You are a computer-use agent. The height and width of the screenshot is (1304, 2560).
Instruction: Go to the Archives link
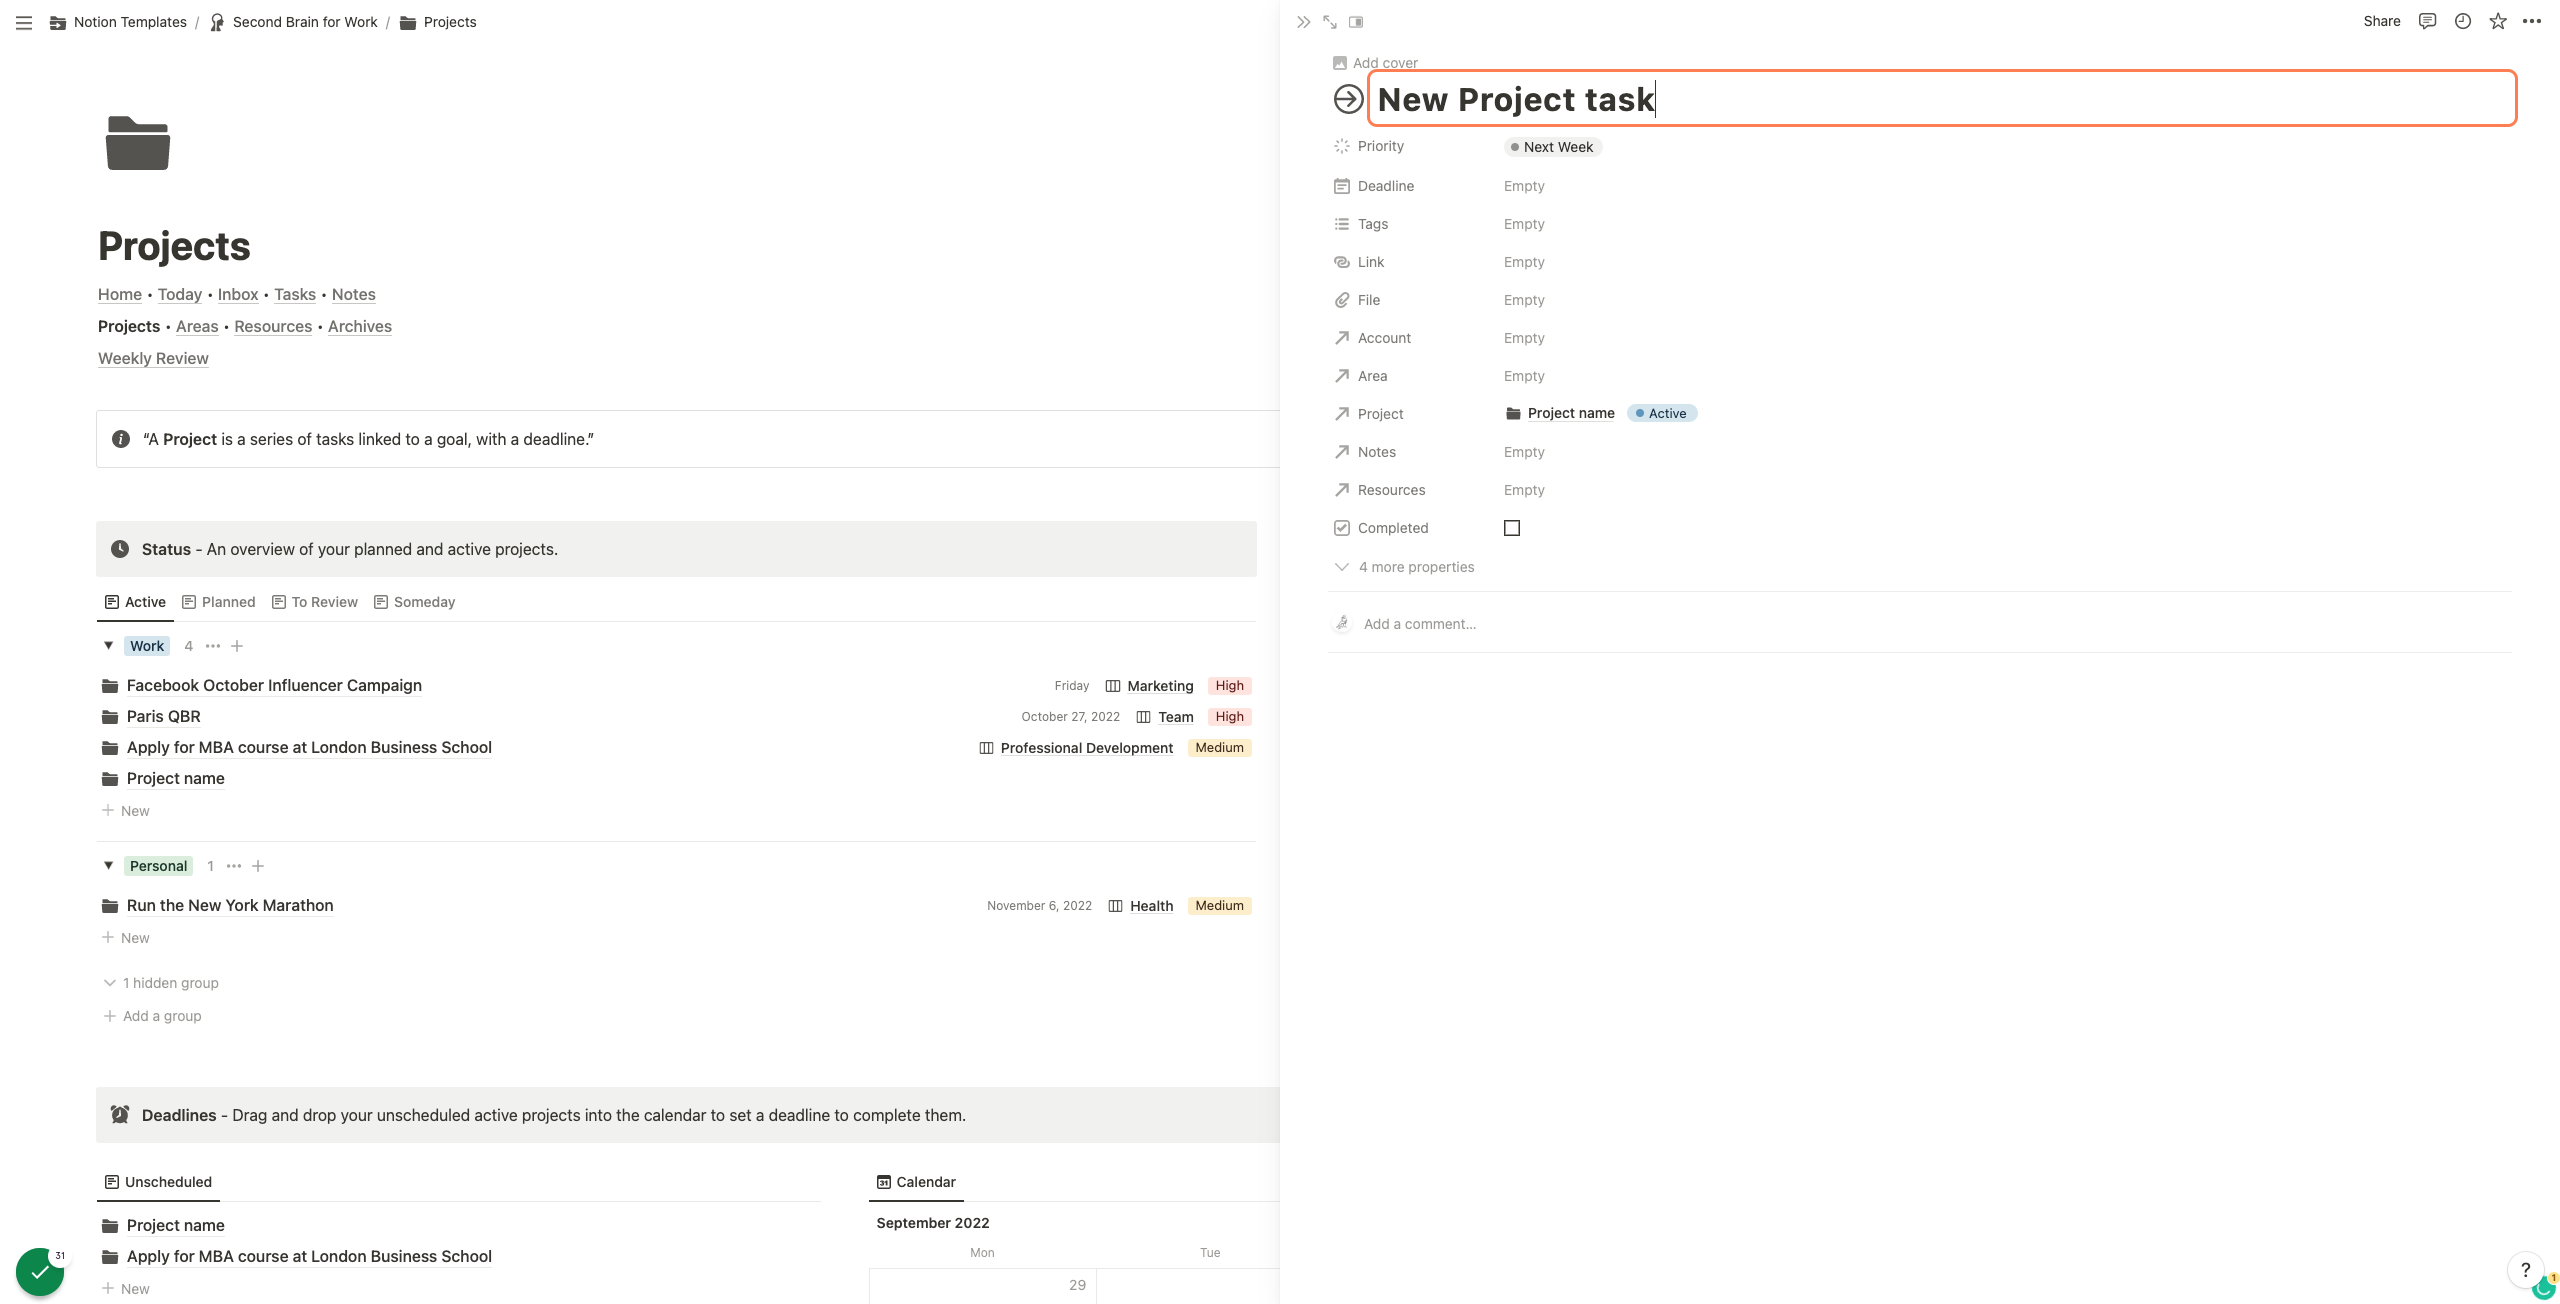point(360,326)
